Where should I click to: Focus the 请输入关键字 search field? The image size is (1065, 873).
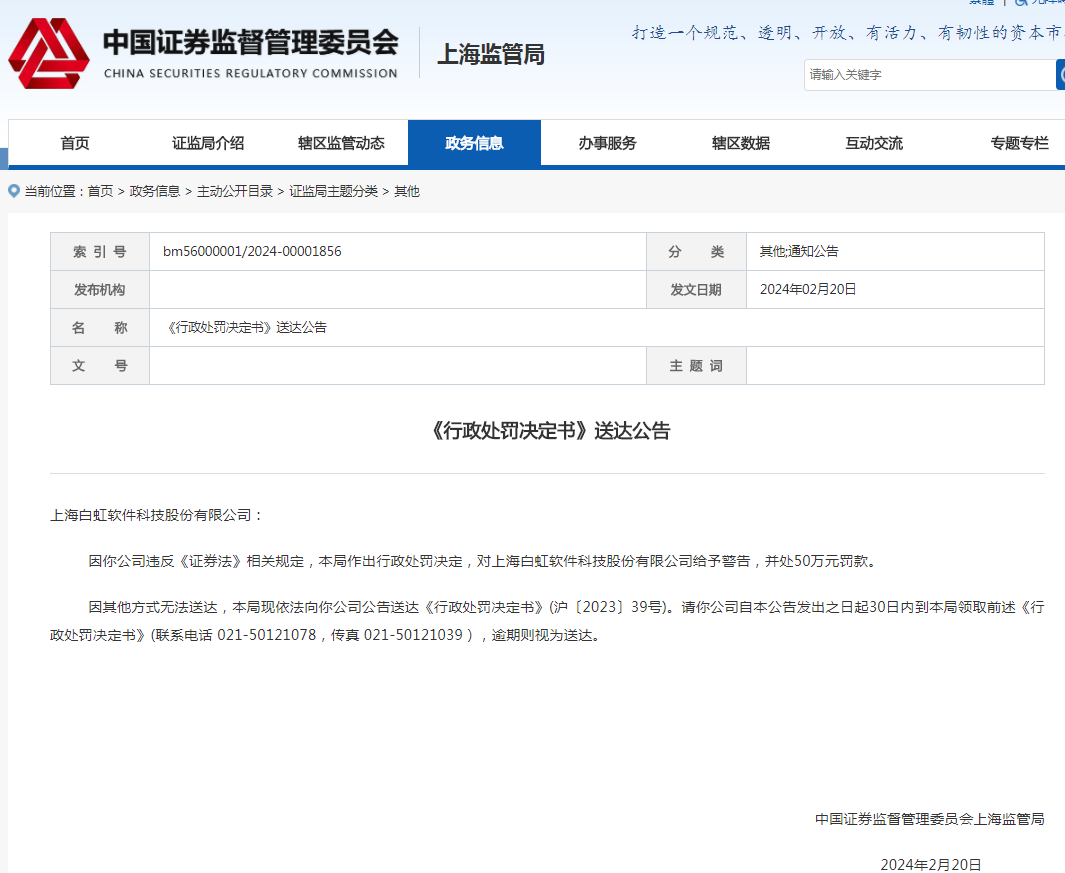point(928,75)
